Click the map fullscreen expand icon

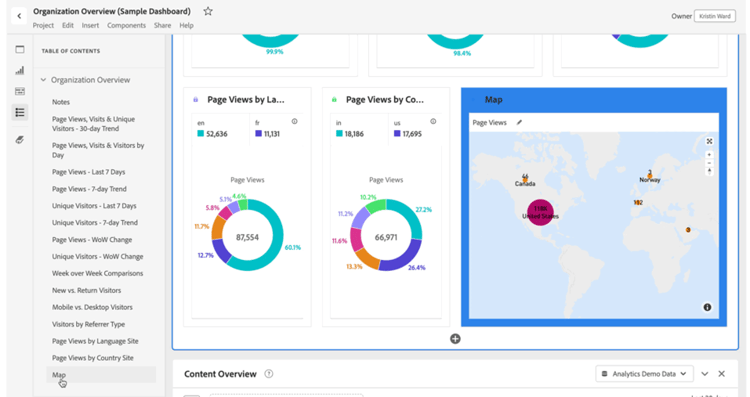point(709,141)
